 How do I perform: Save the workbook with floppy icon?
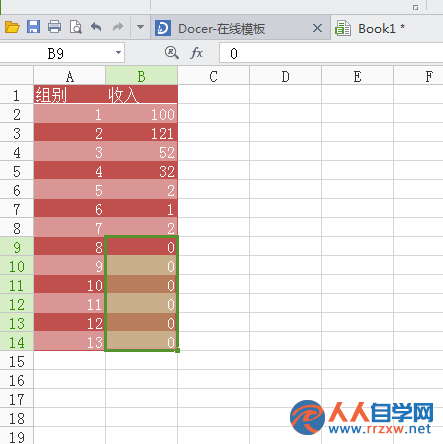pos(33,27)
